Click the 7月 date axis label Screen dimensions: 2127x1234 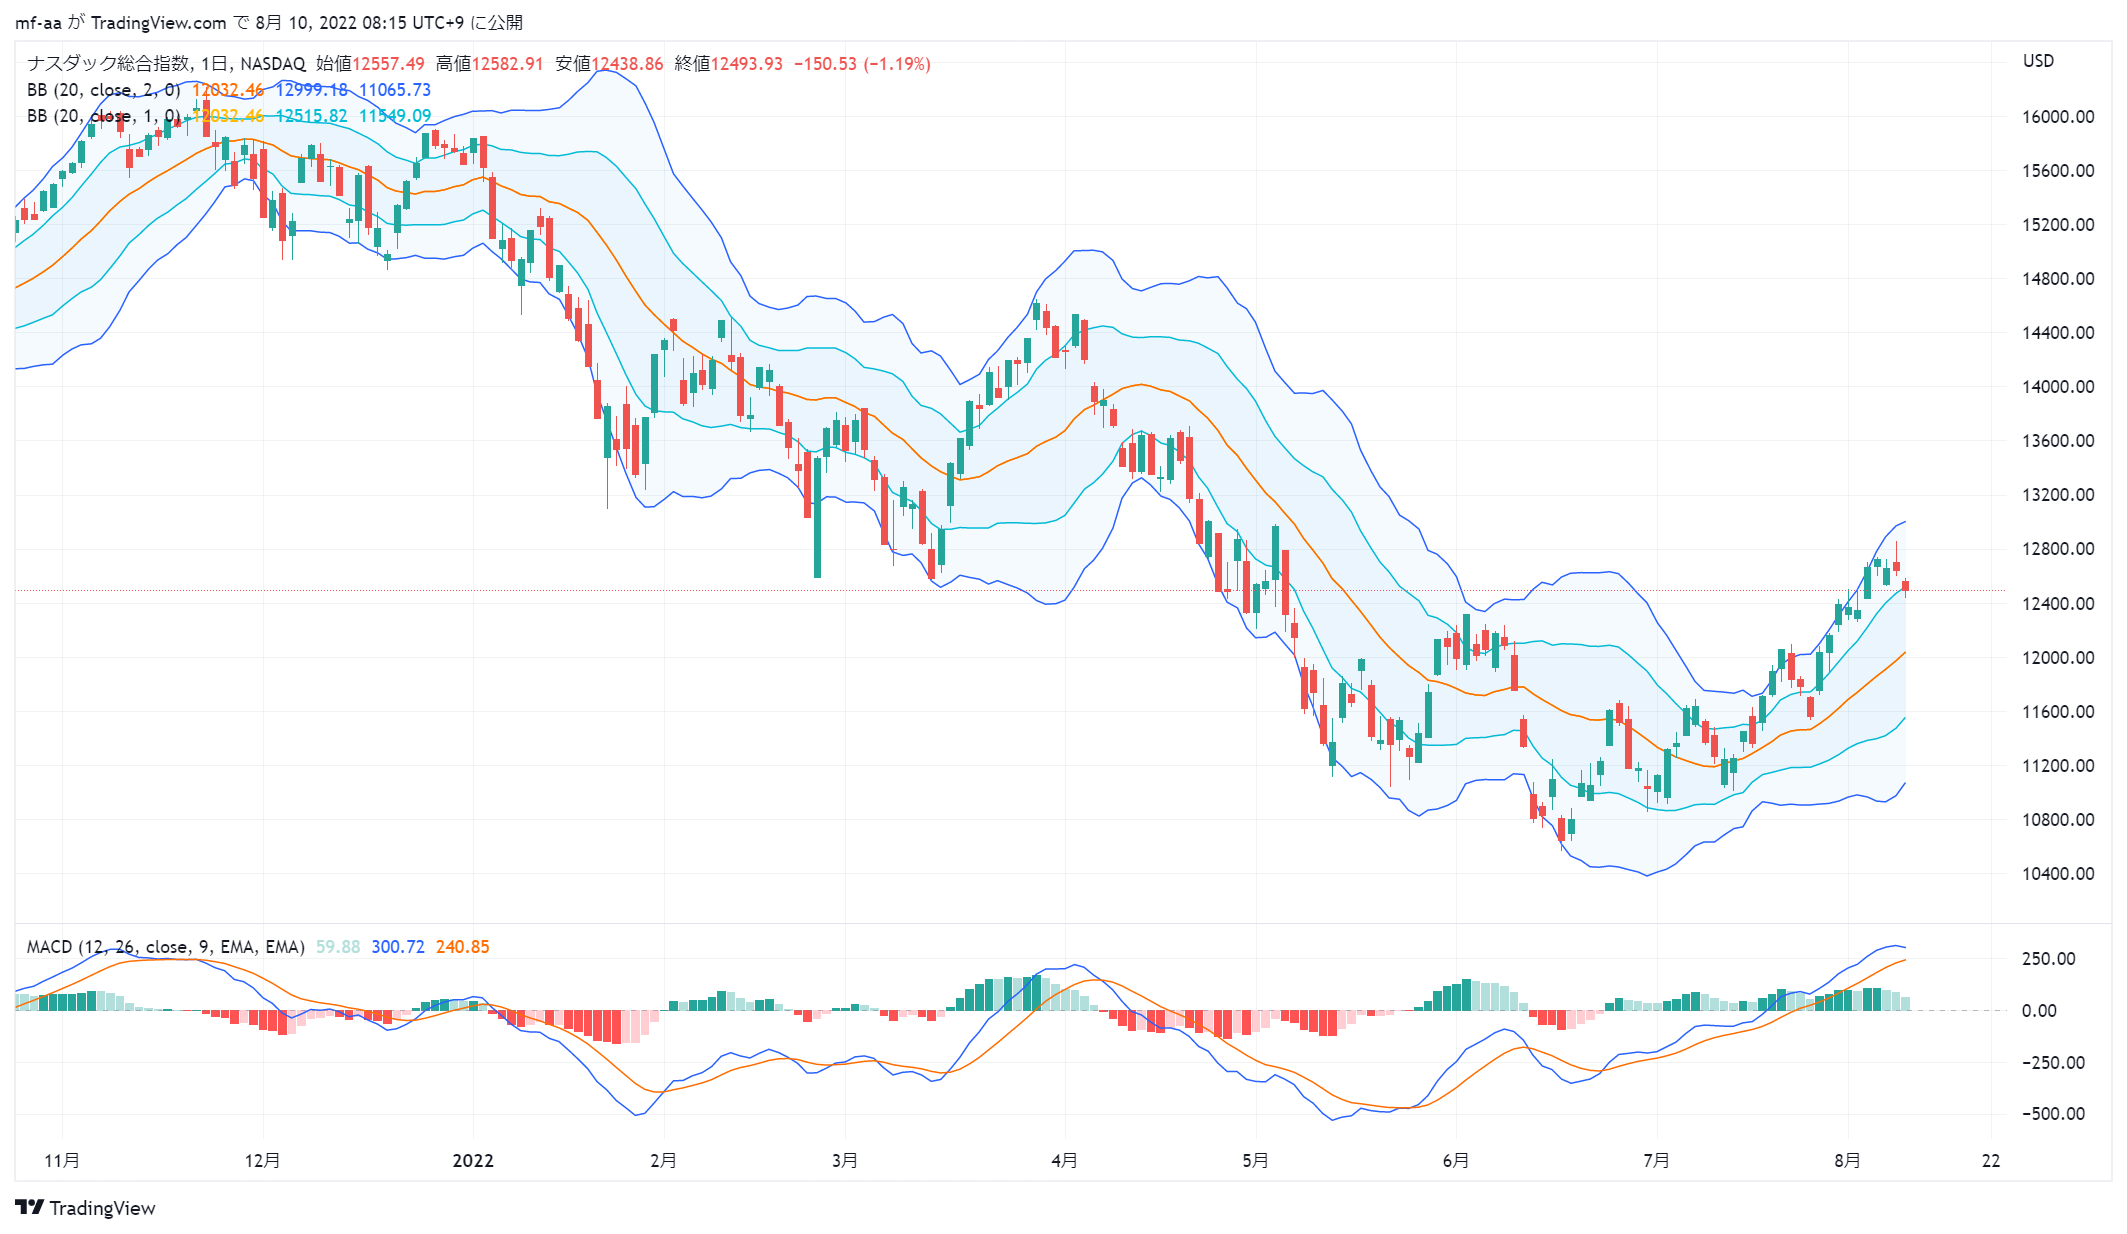pos(1657,1161)
